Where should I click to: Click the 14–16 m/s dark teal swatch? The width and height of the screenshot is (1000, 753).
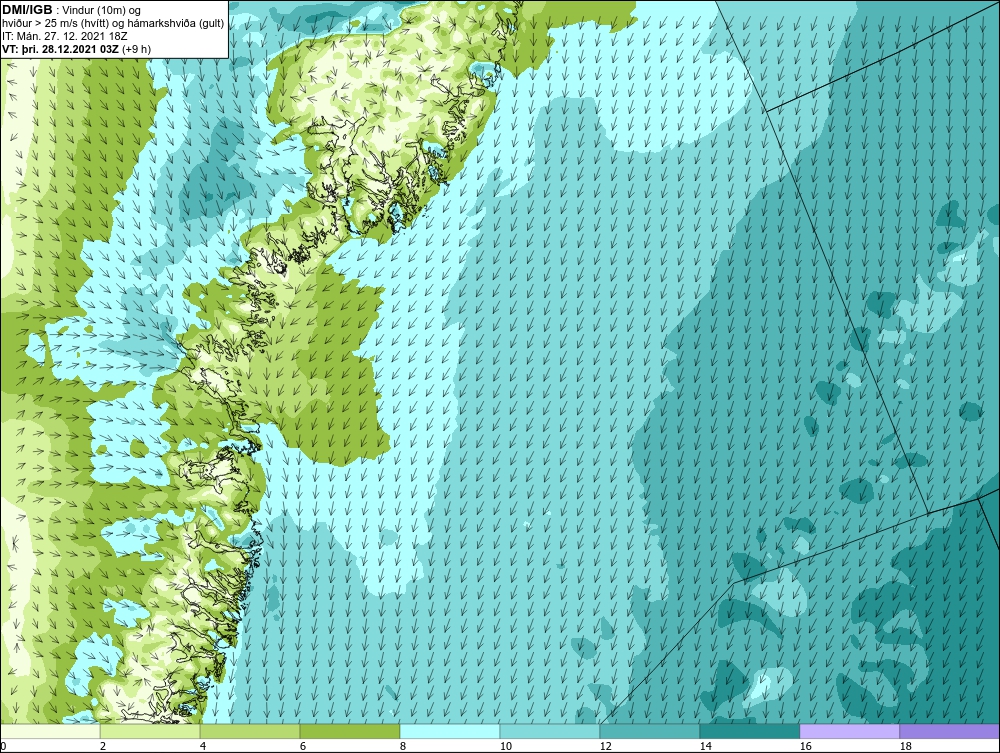pos(749,731)
